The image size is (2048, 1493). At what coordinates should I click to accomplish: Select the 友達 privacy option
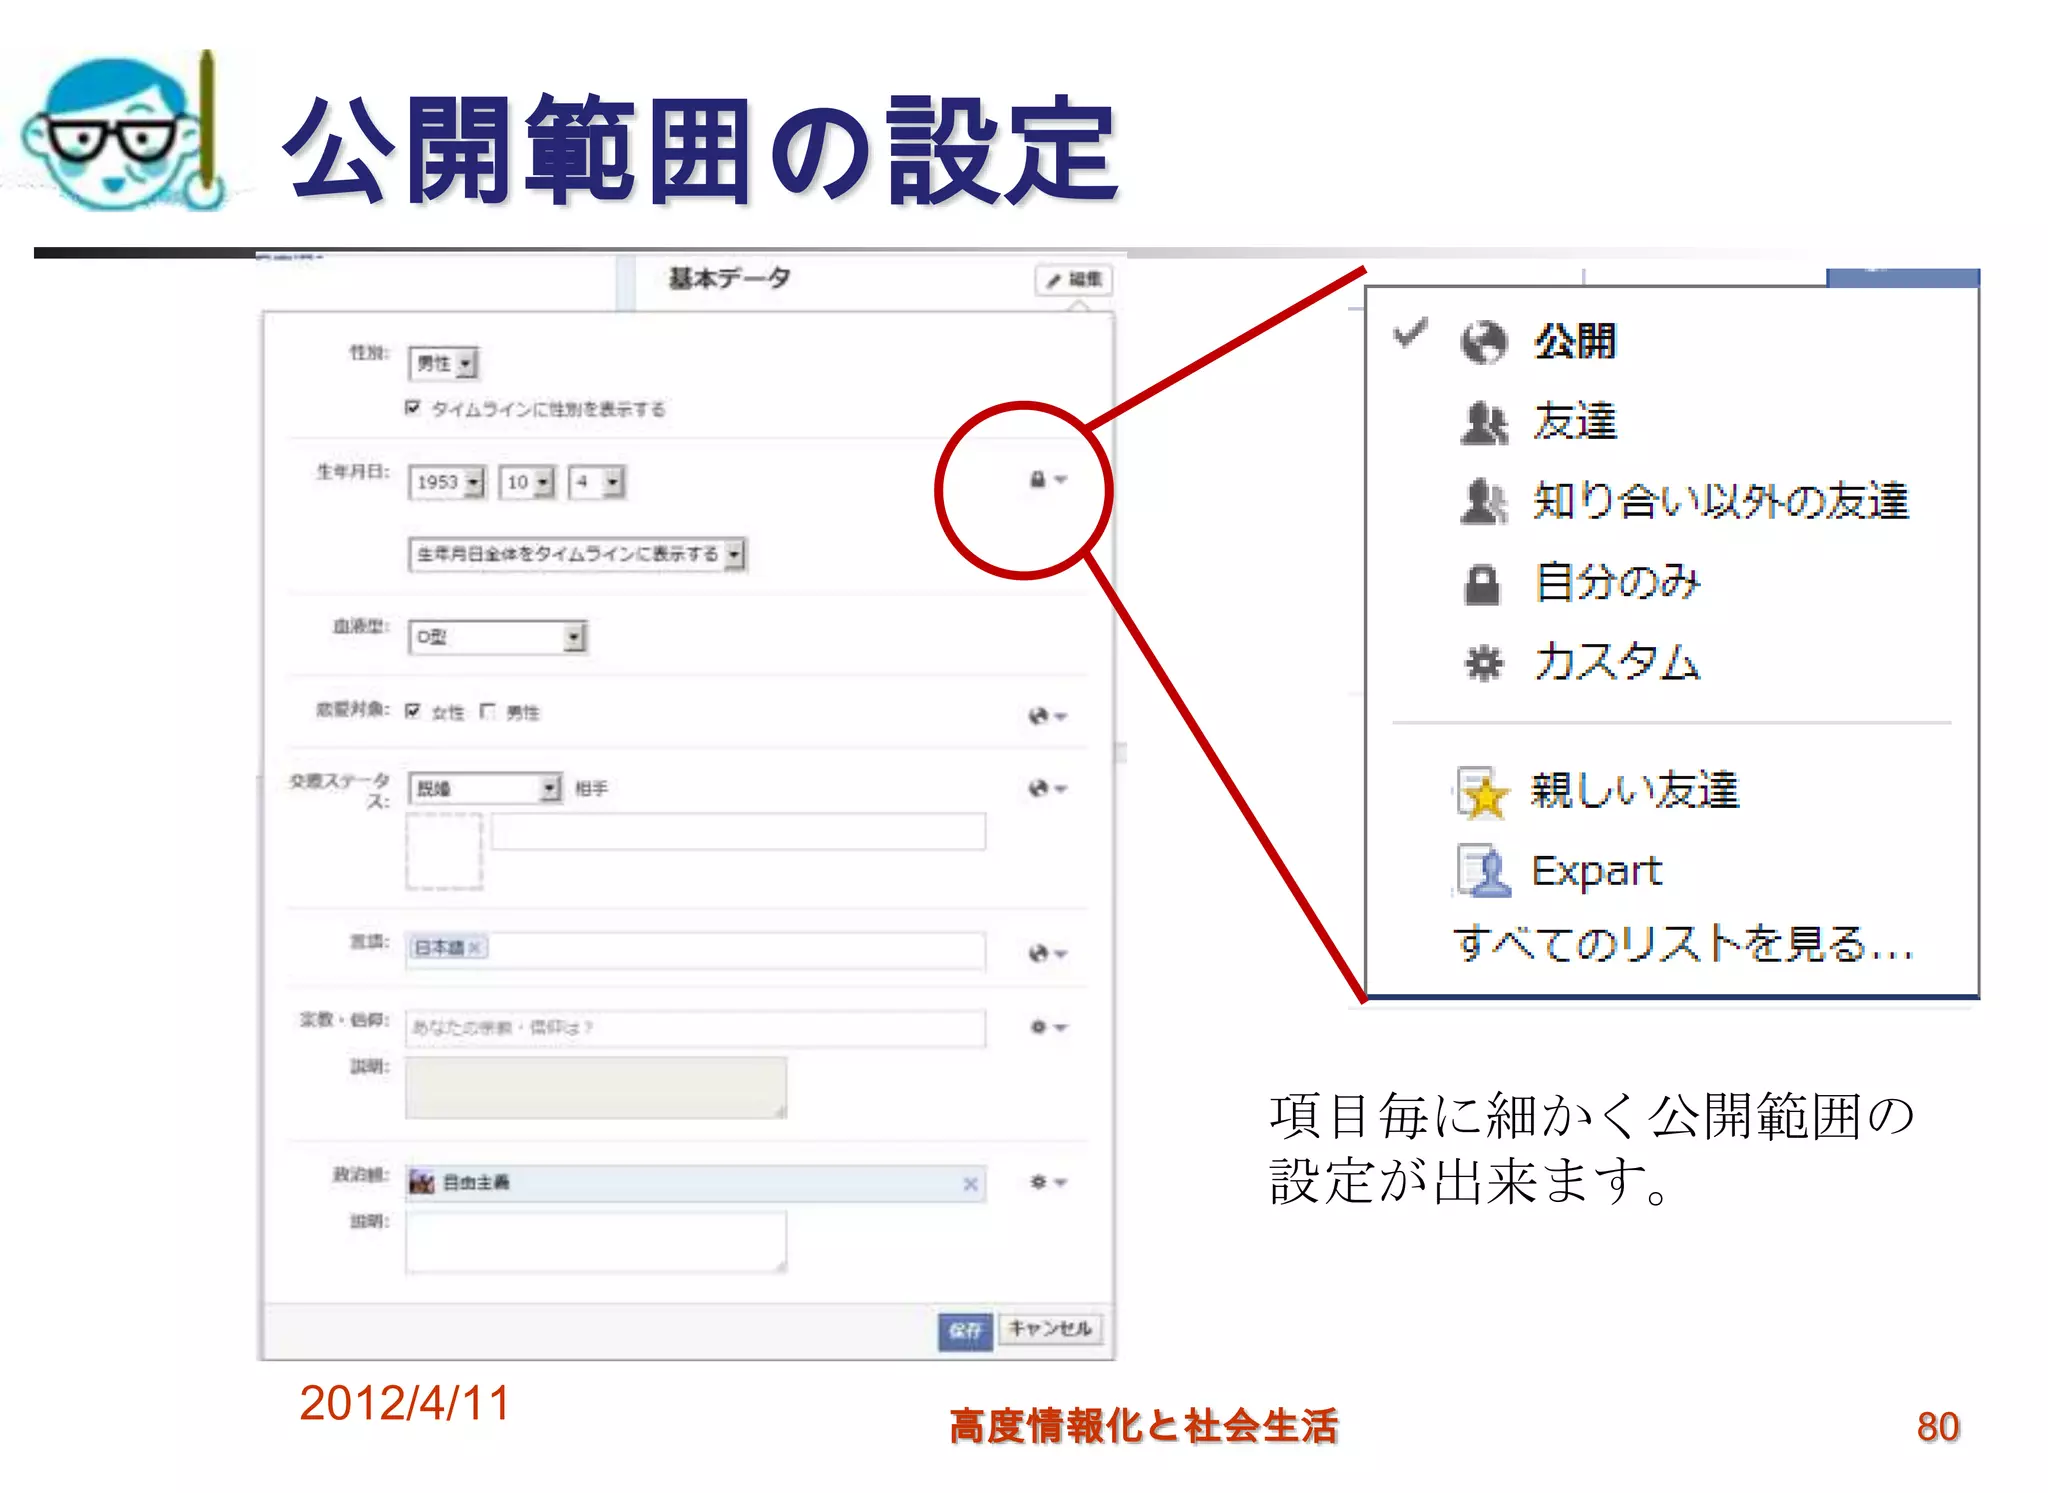pyautogui.click(x=1575, y=422)
